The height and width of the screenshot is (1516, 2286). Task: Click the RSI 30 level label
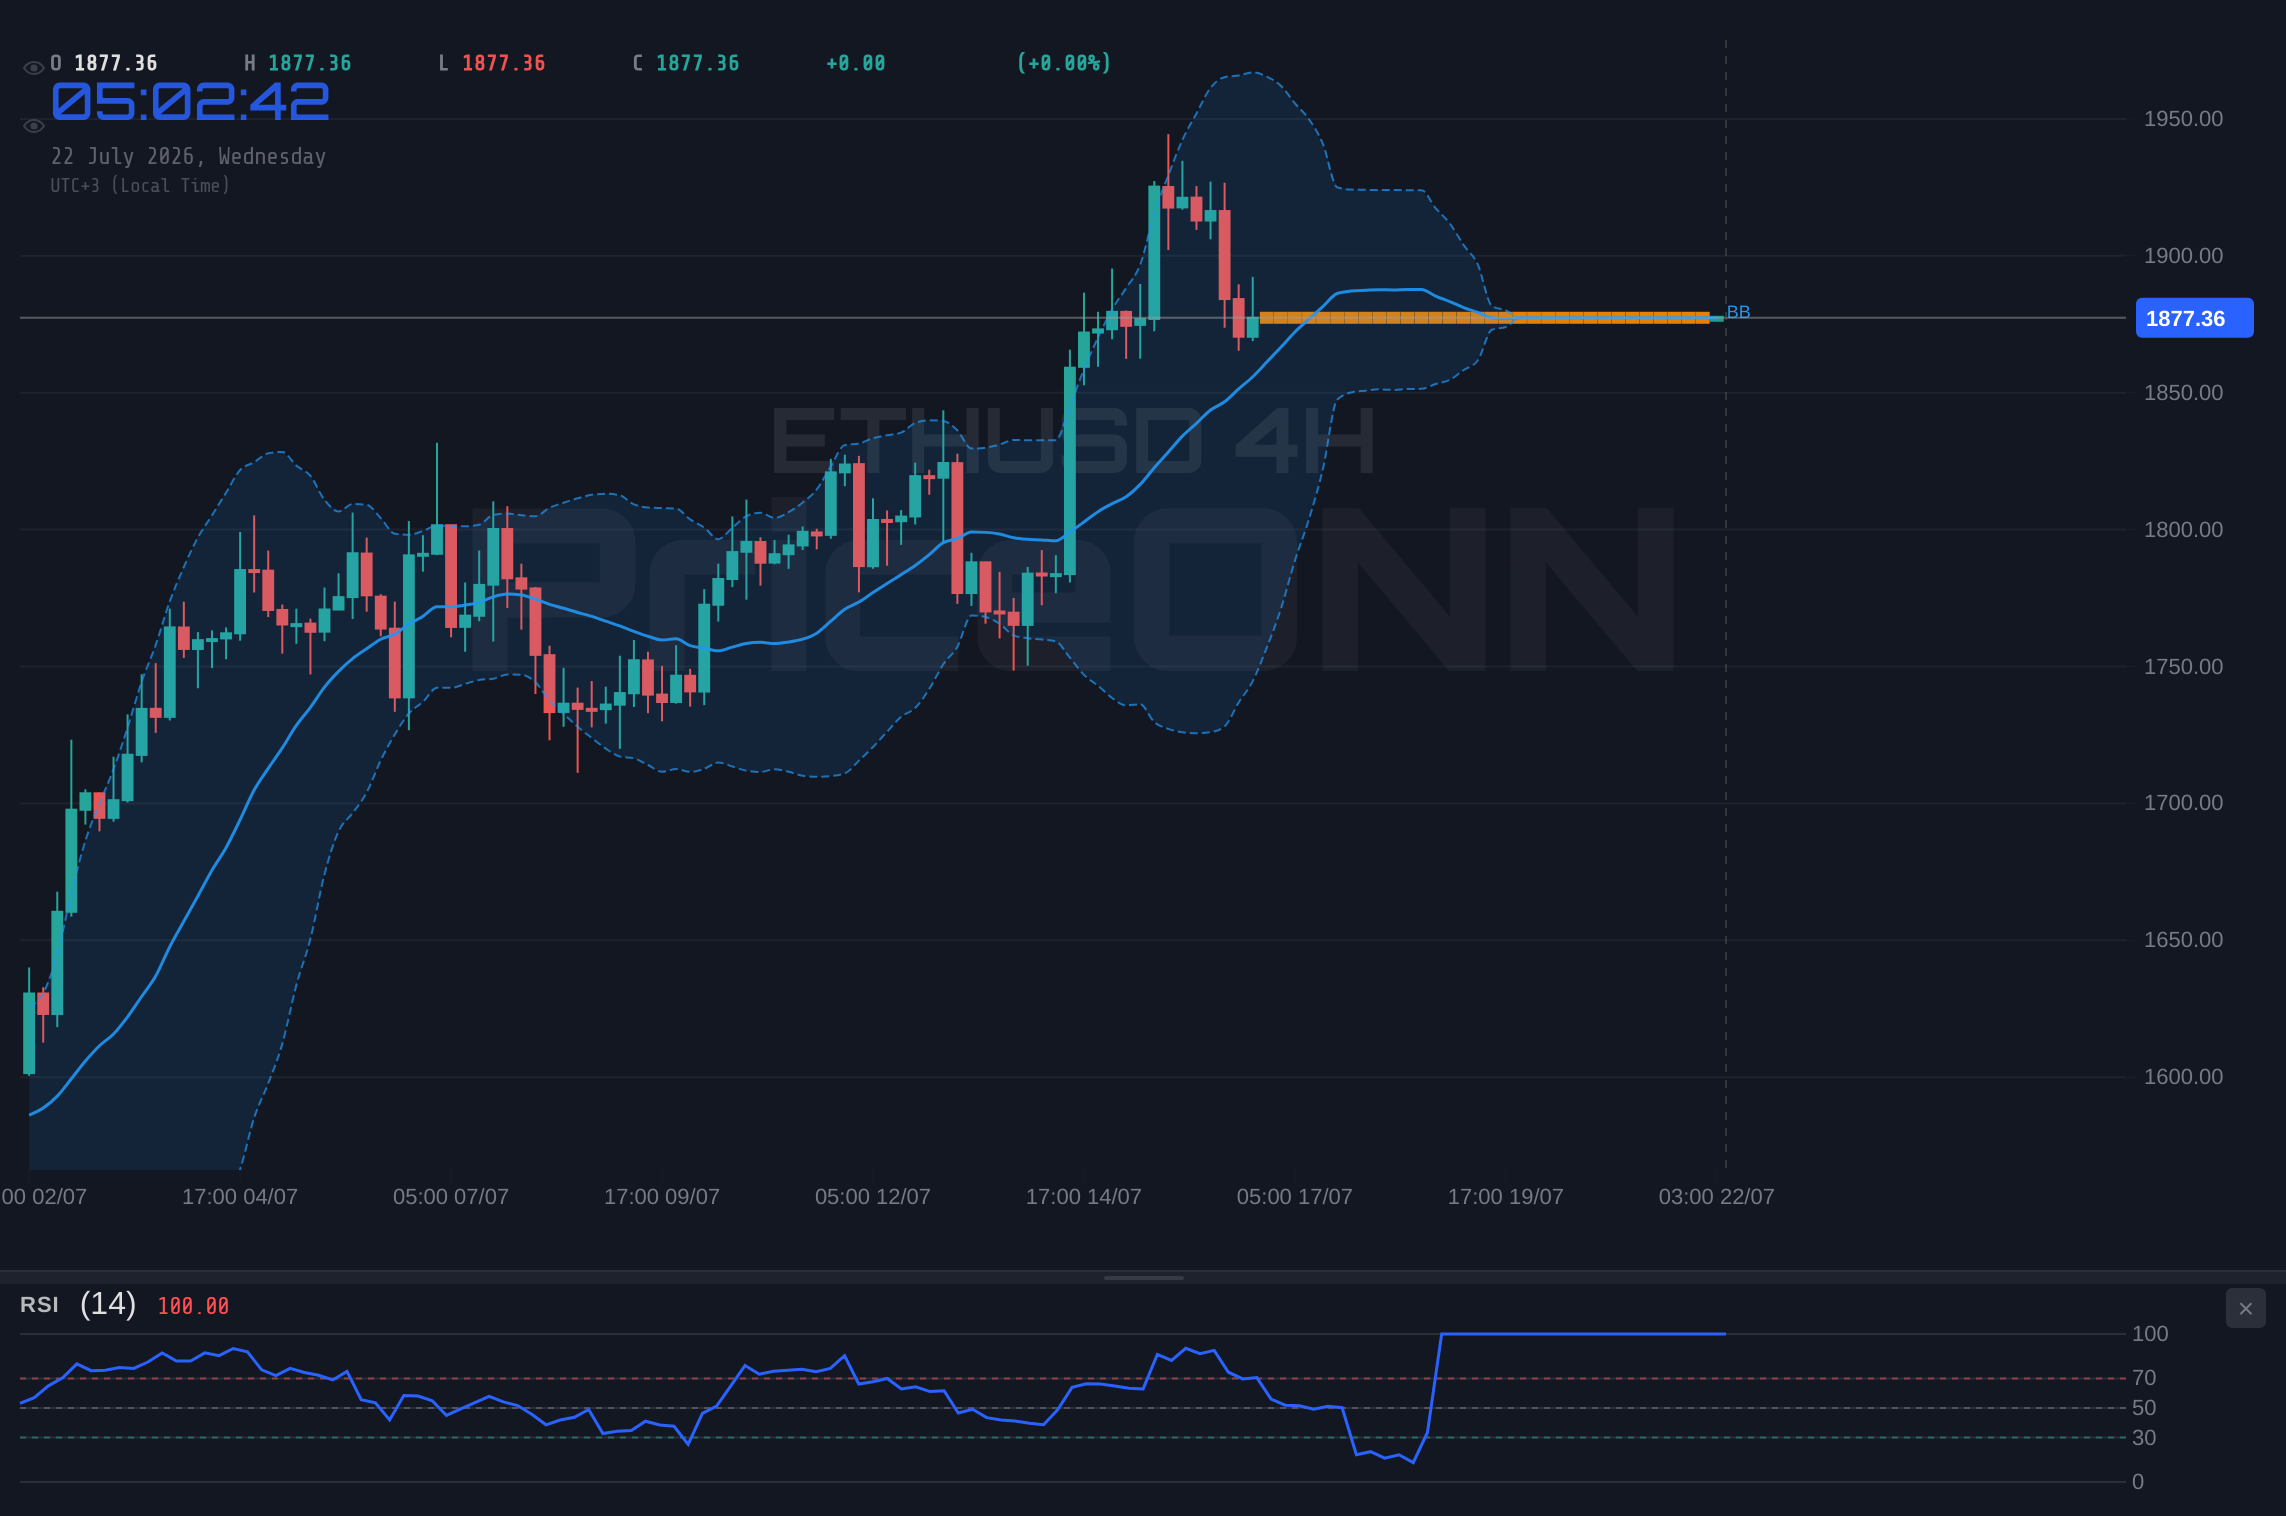tap(2144, 1438)
